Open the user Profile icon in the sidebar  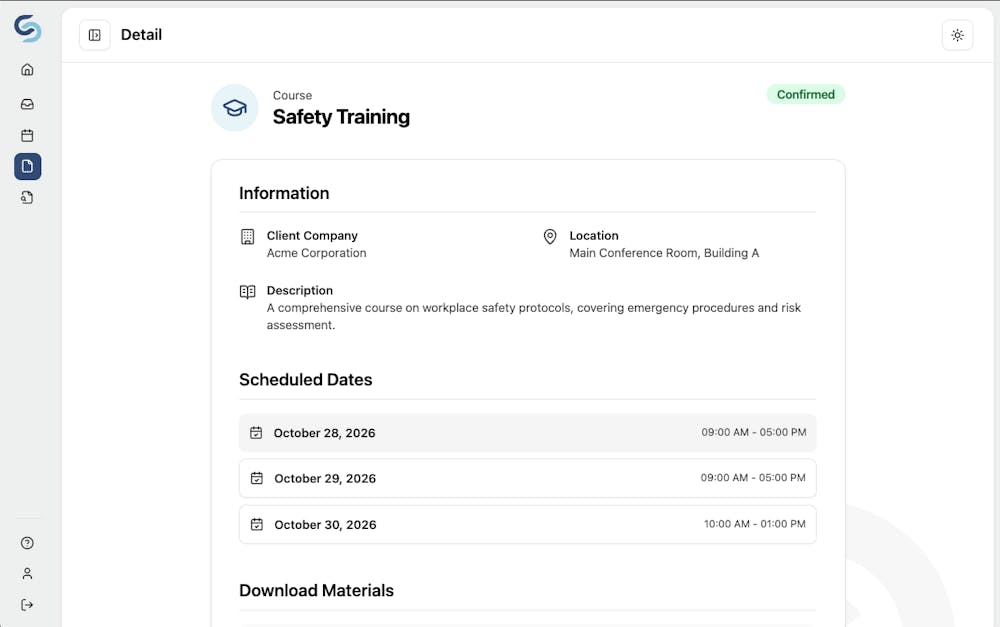coord(27,573)
